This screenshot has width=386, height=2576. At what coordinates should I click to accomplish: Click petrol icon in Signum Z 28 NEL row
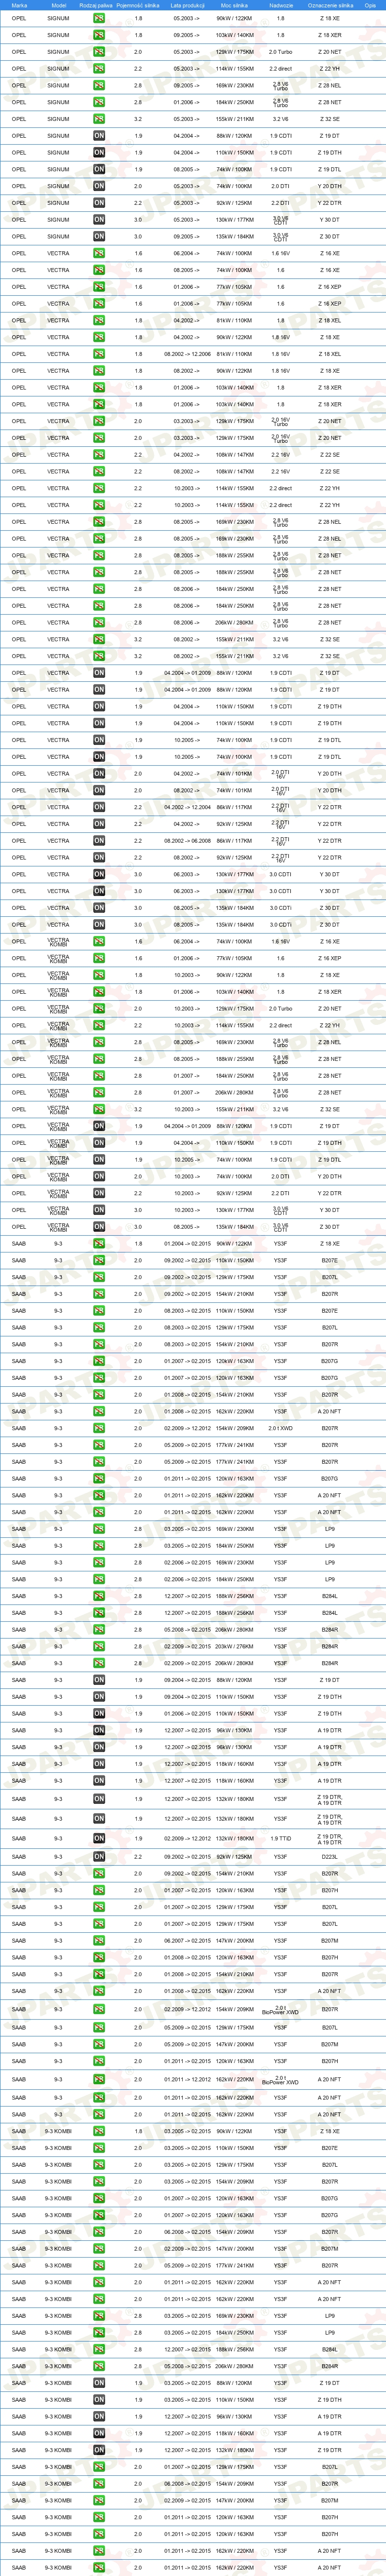(x=99, y=86)
